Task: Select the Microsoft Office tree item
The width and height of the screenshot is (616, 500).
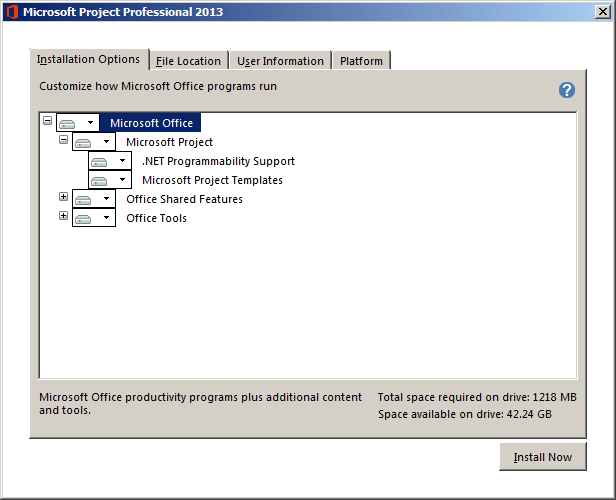Action: pyautogui.click(x=151, y=123)
